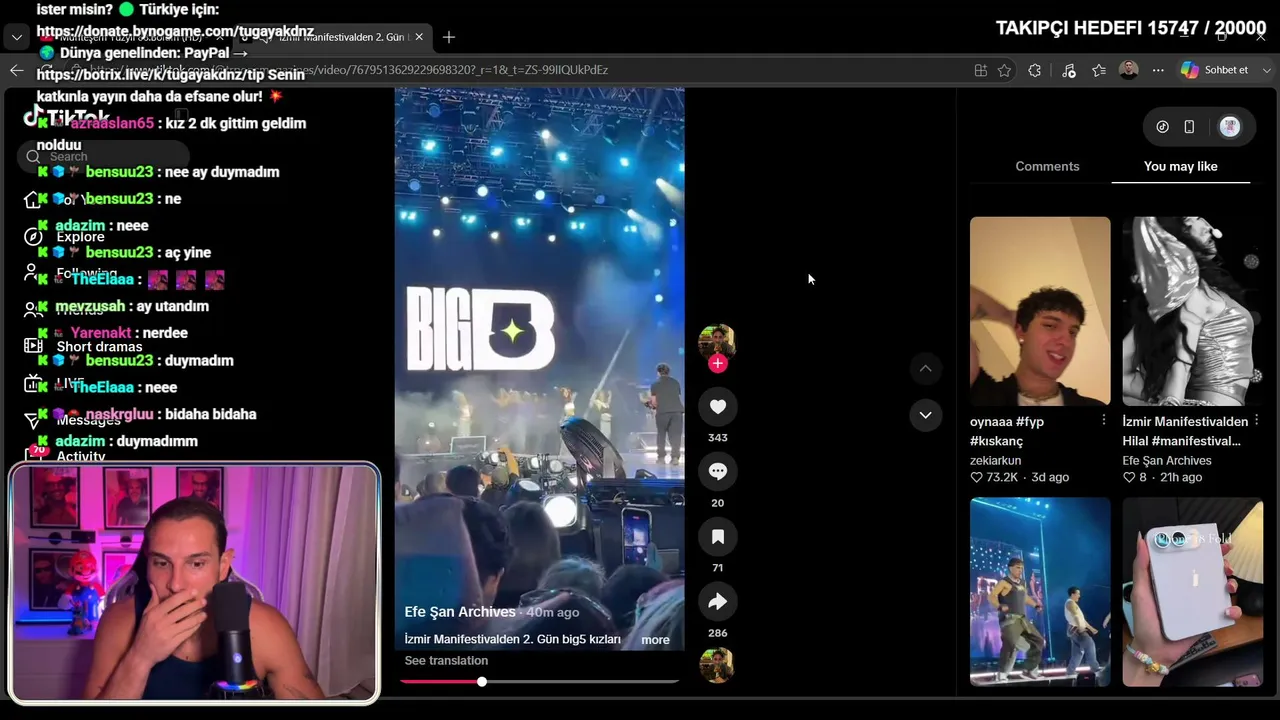The width and height of the screenshot is (1280, 720).
Task: Click chat message 'nerdee' from Yarenakt
Action: click(112, 333)
